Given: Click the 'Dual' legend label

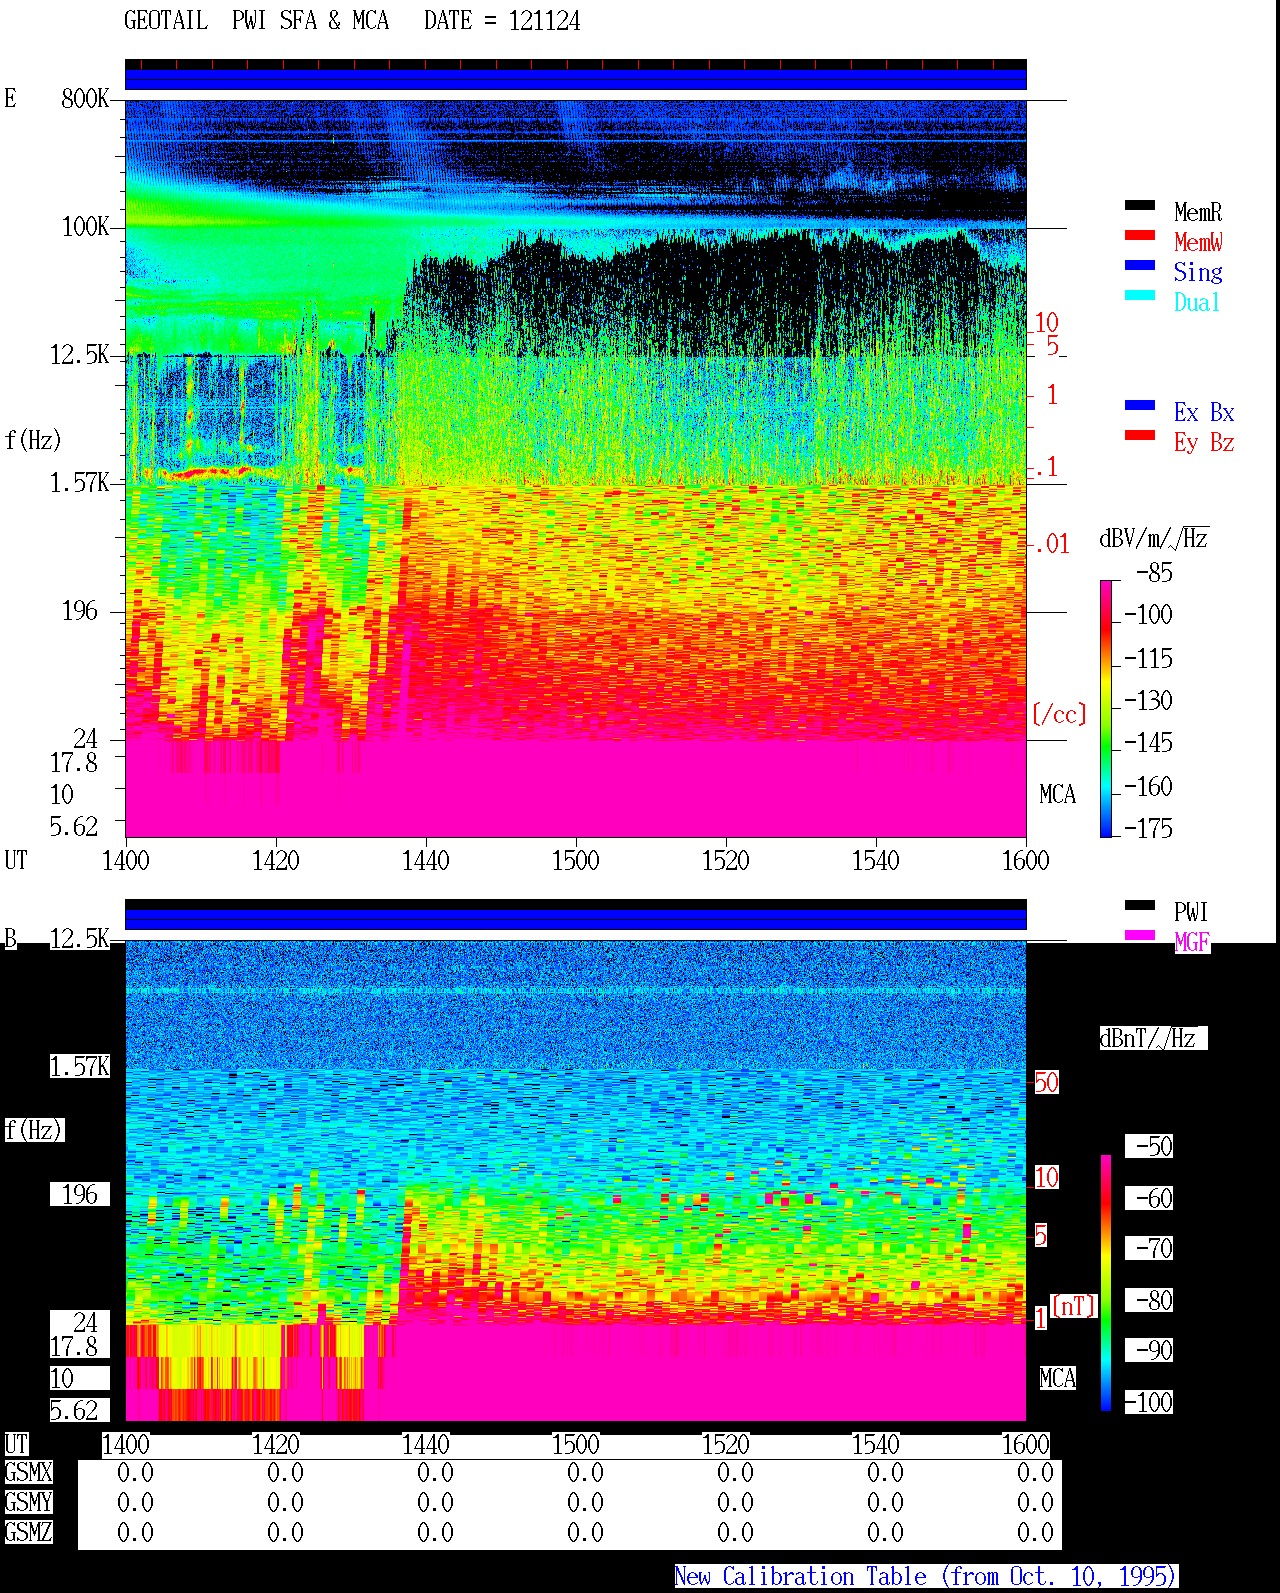Looking at the screenshot, I should click(x=1197, y=302).
